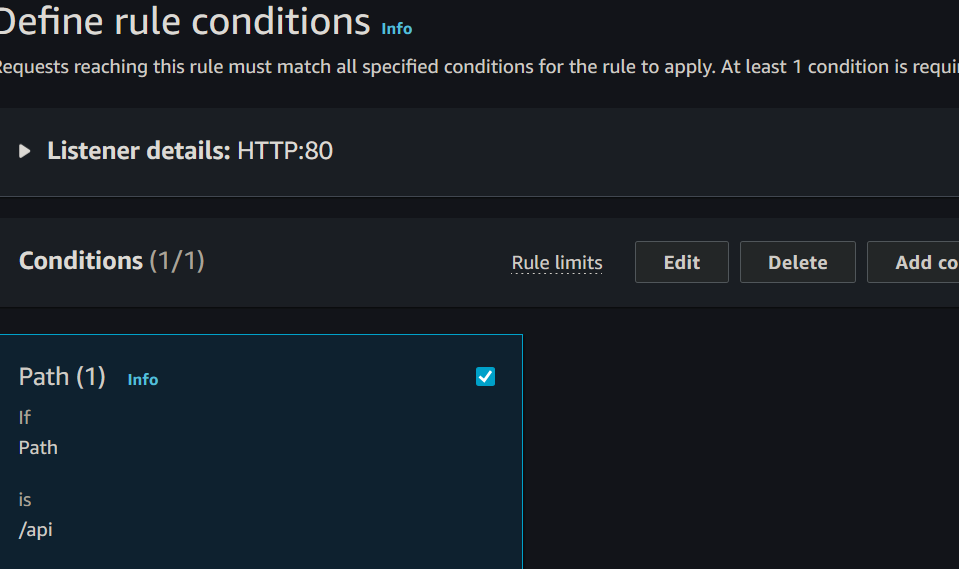Open Info beside Define rule conditions
Screen dimensions: 959x569
(x=396, y=28)
